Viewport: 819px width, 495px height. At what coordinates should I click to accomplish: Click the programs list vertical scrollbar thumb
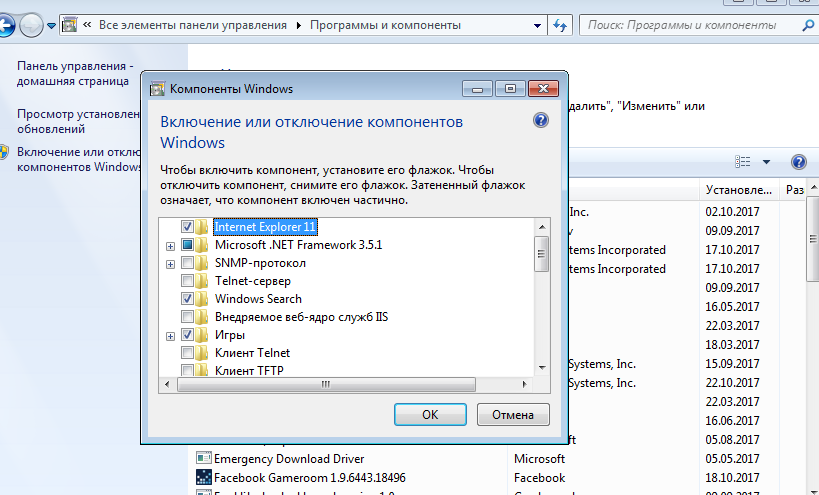[813, 239]
